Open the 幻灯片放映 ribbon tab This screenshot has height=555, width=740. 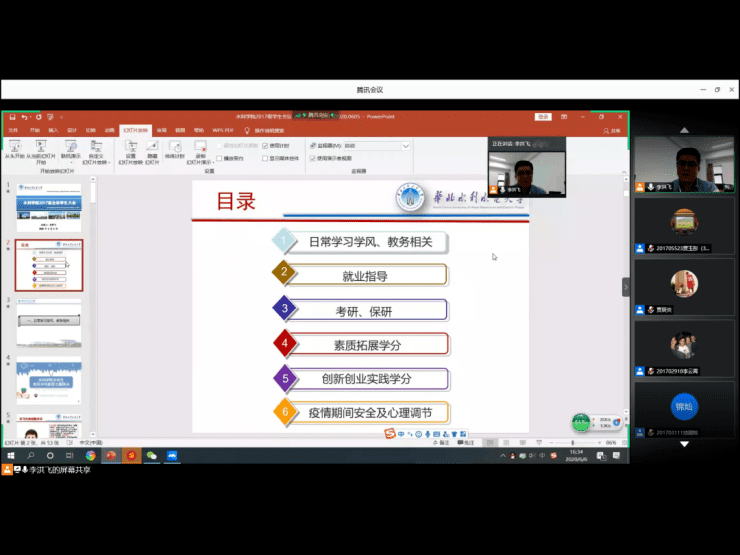pyautogui.click(x=134, y=130)
